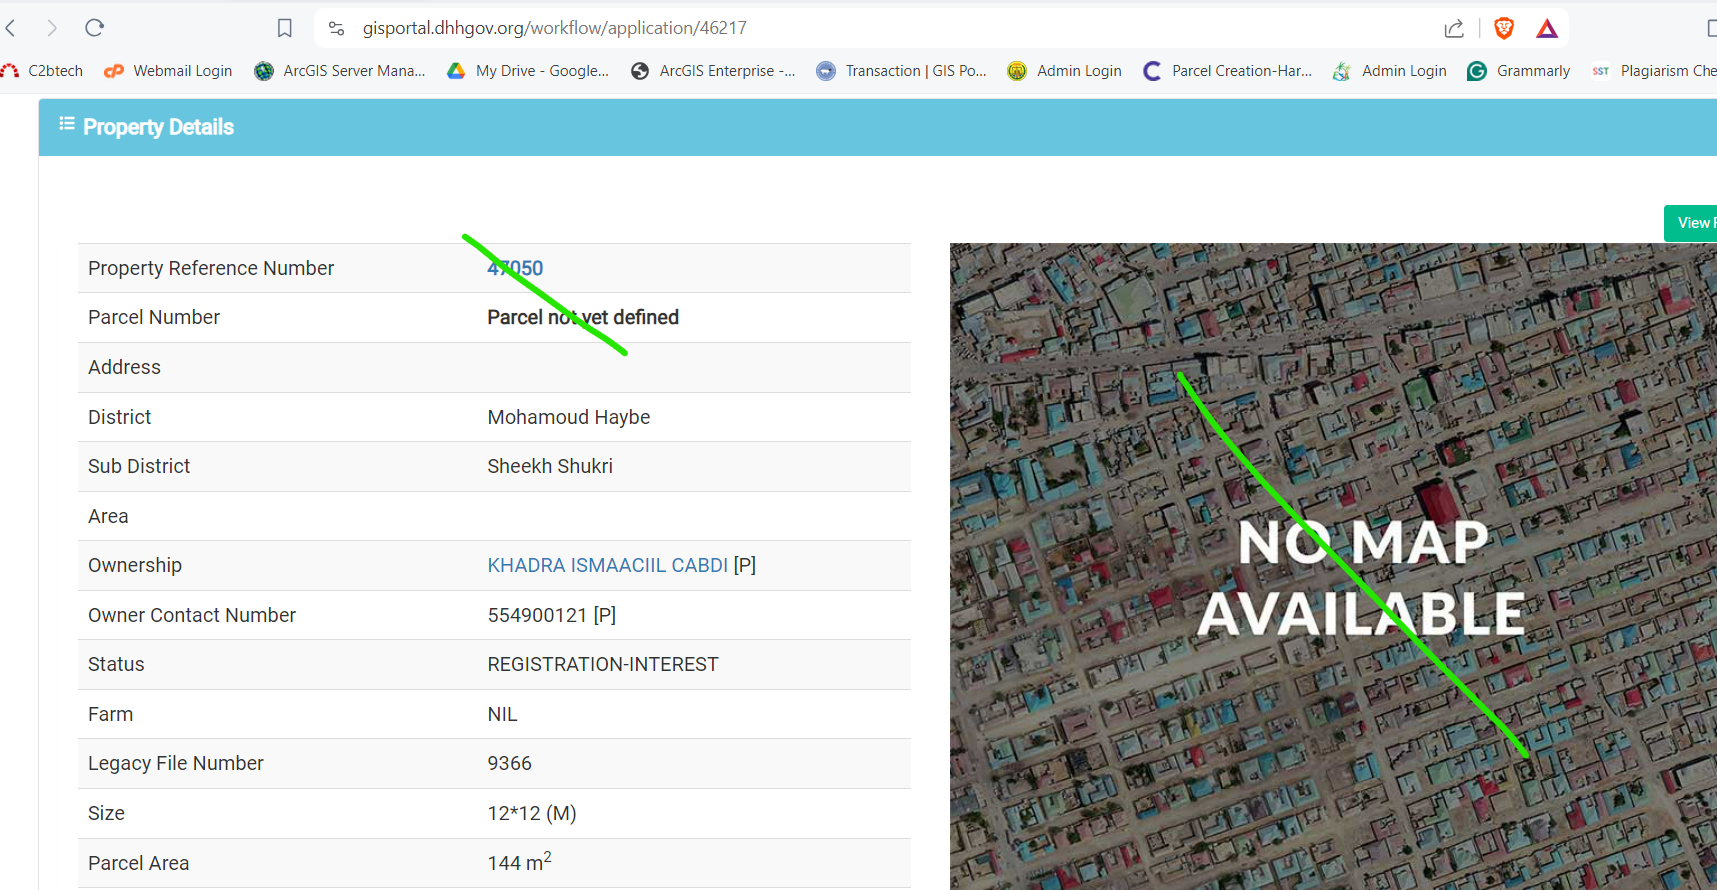Click the 'Property Reference Number' label
1717x890 pixels.
211,268
